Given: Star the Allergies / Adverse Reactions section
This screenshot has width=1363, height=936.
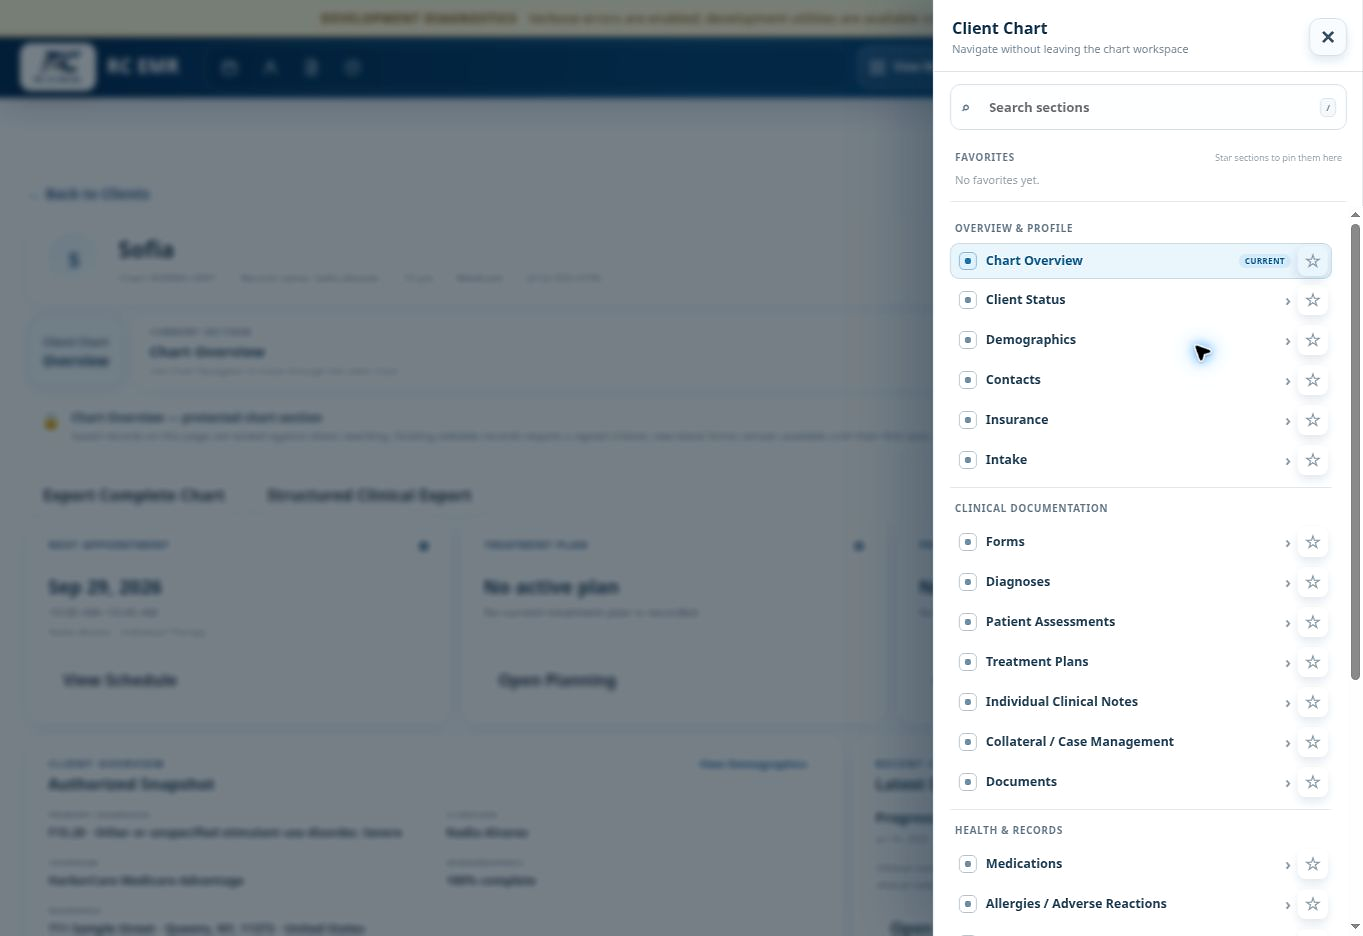Looking at the screenshot, I should [1313, 904].
